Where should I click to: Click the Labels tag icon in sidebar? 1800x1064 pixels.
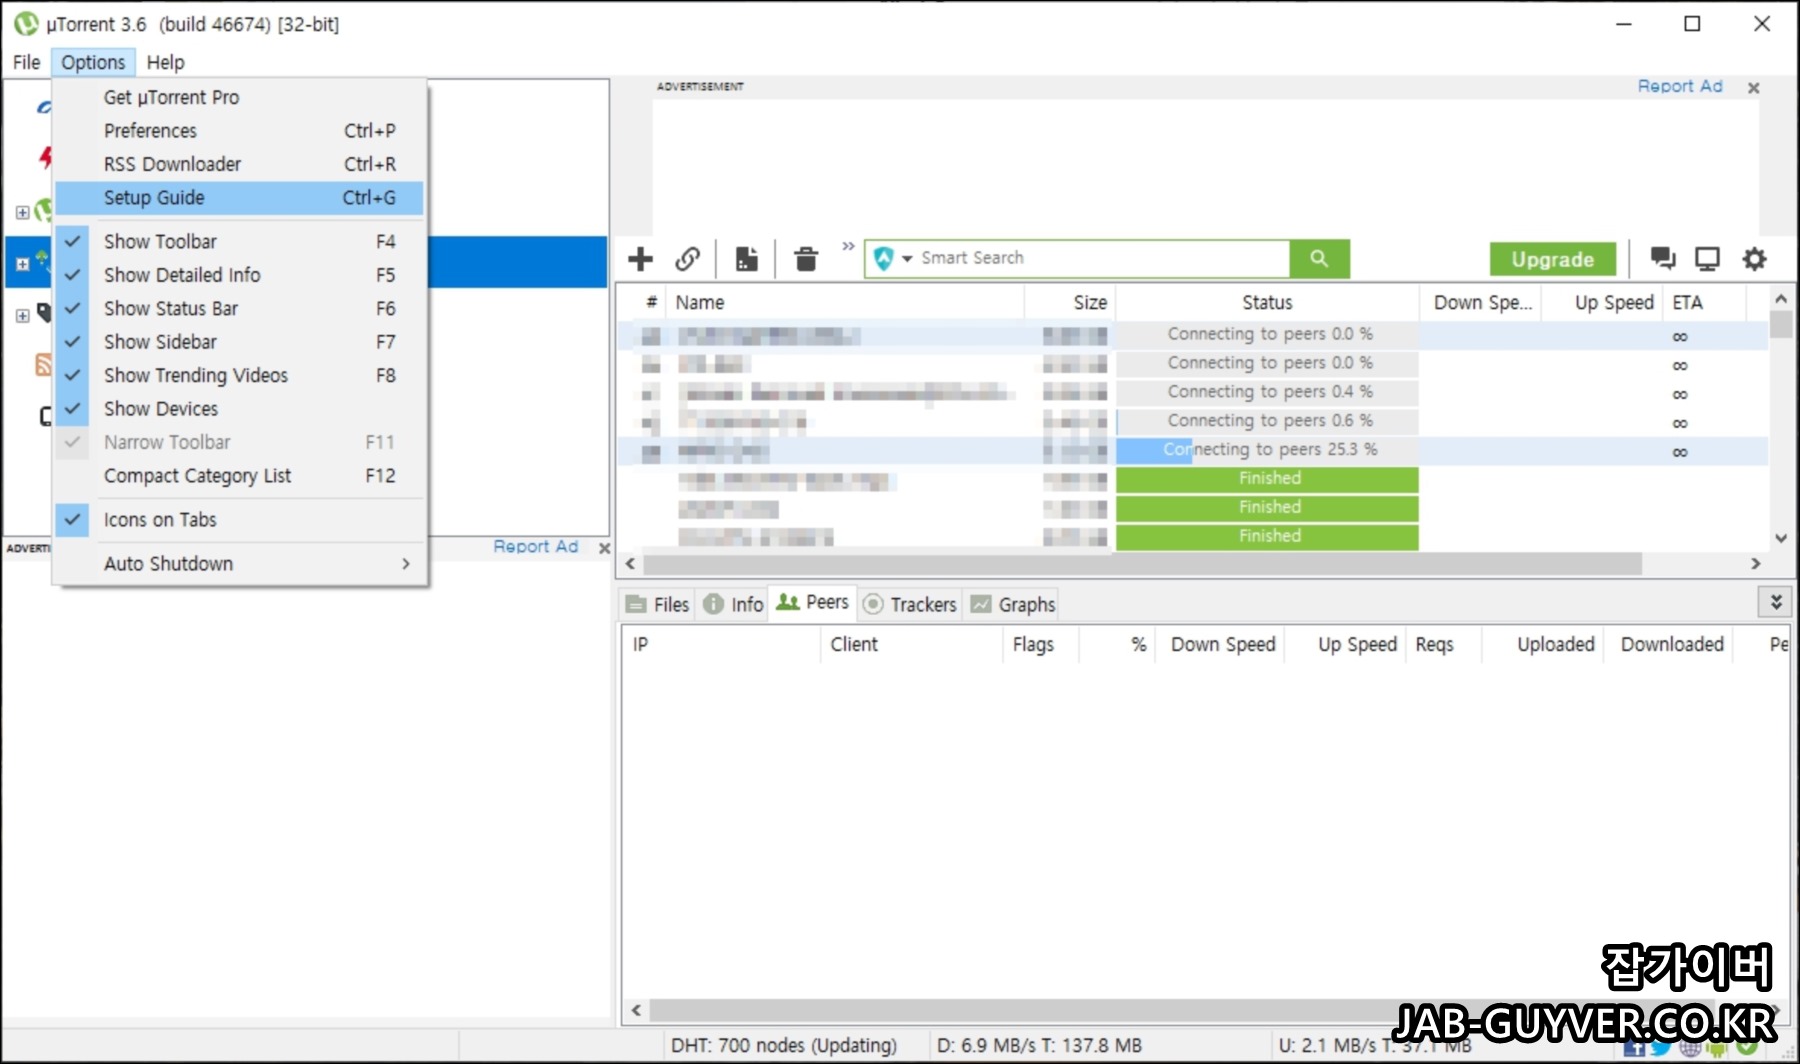[45, 313]
